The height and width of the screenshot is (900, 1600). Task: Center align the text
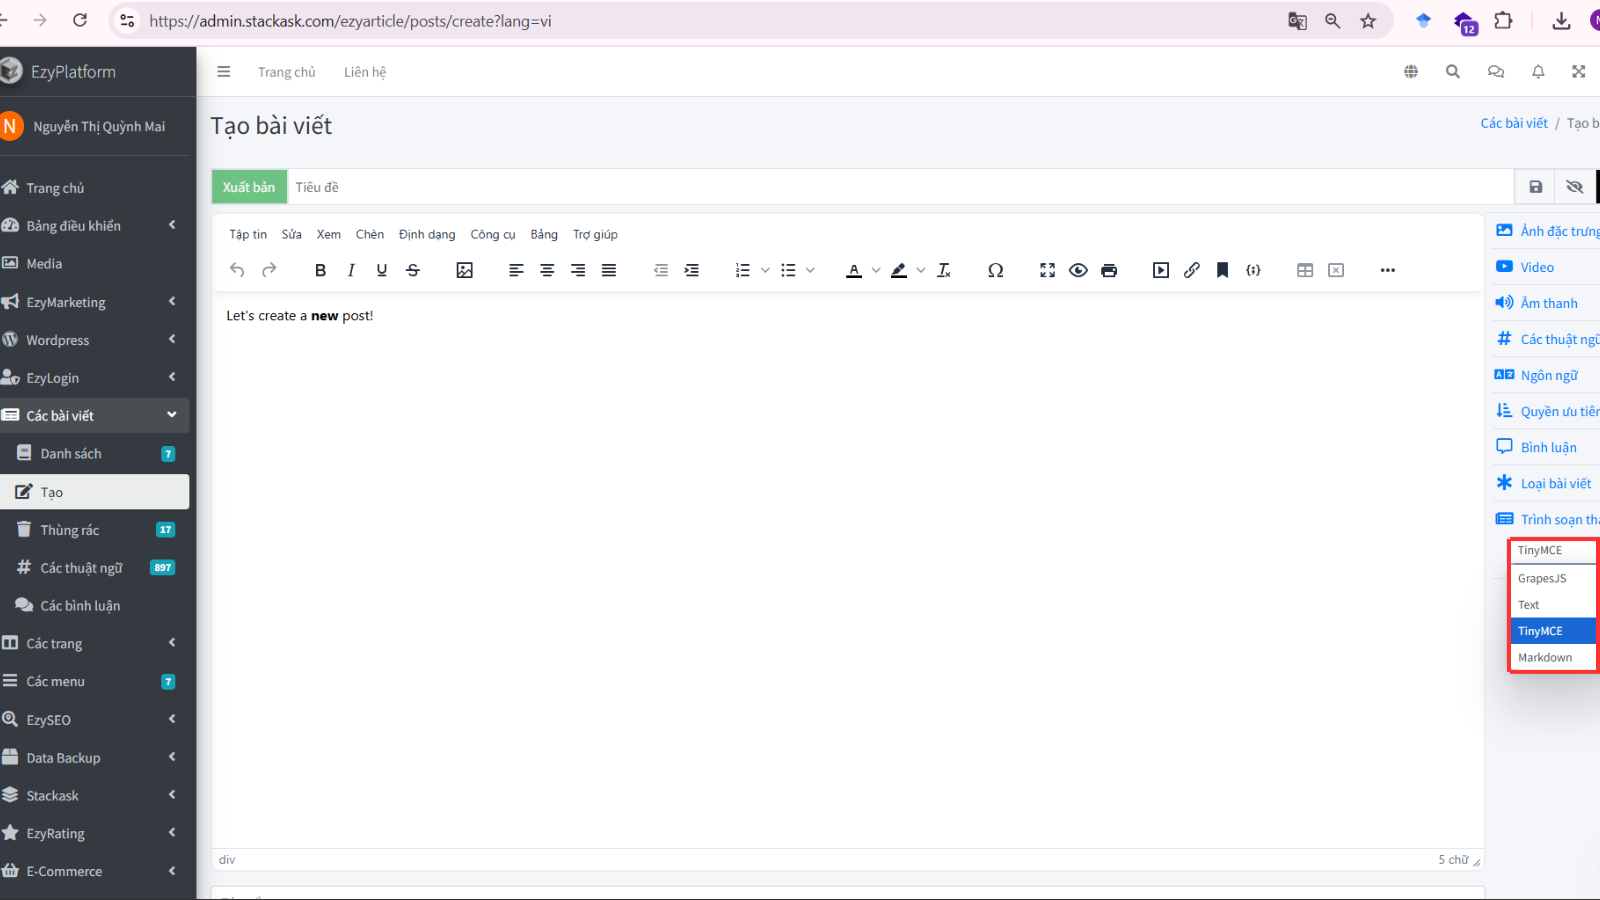click(x=547, y=270)
